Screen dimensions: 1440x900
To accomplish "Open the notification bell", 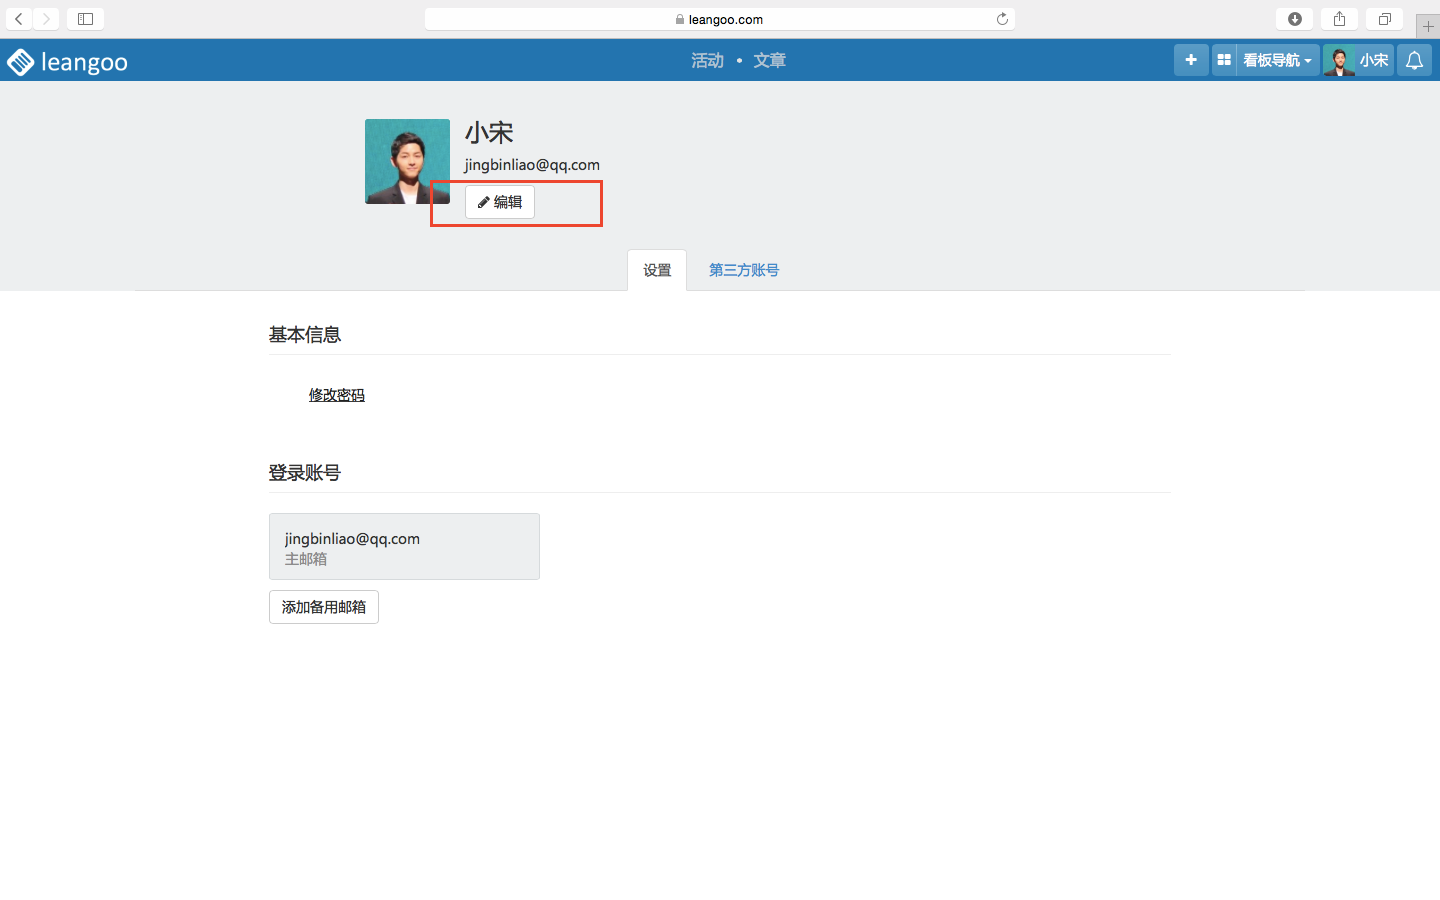I will tap(1414, 60).
